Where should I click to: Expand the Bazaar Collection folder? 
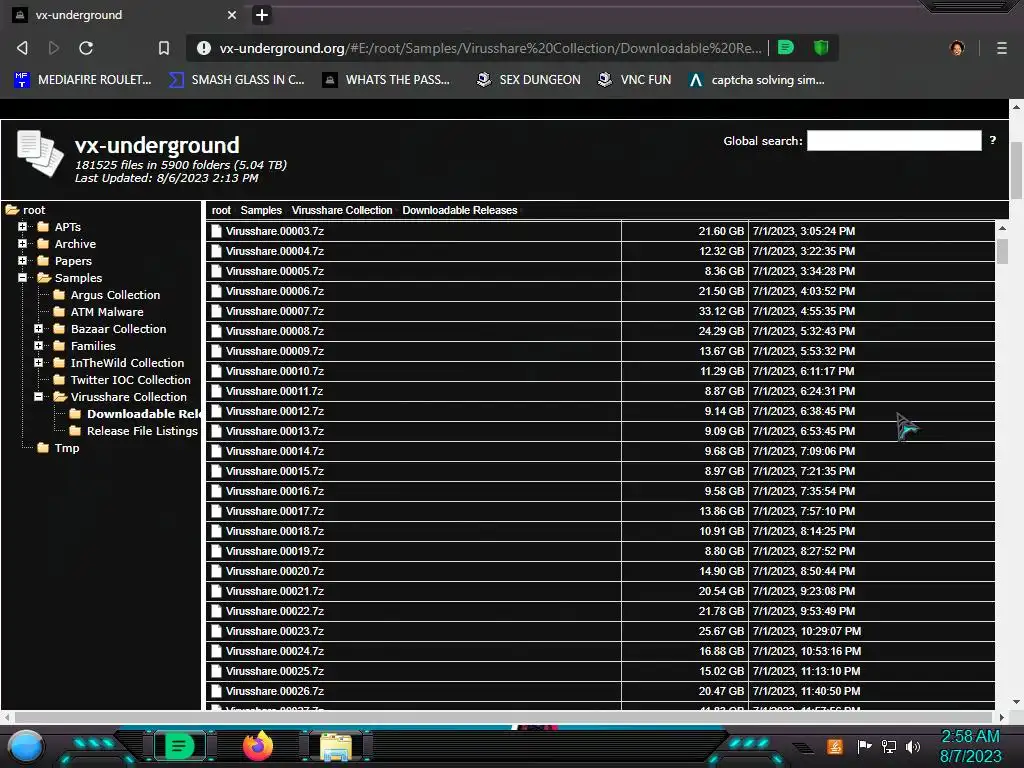(39, 328)
